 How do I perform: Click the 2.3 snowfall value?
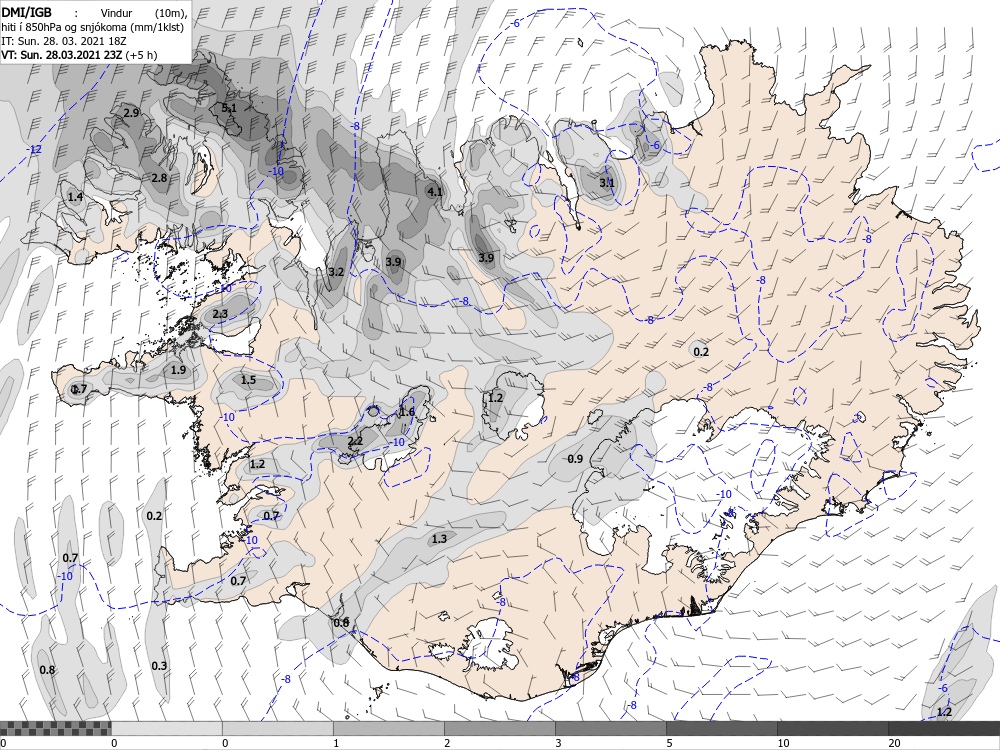(x=220, y=314)
